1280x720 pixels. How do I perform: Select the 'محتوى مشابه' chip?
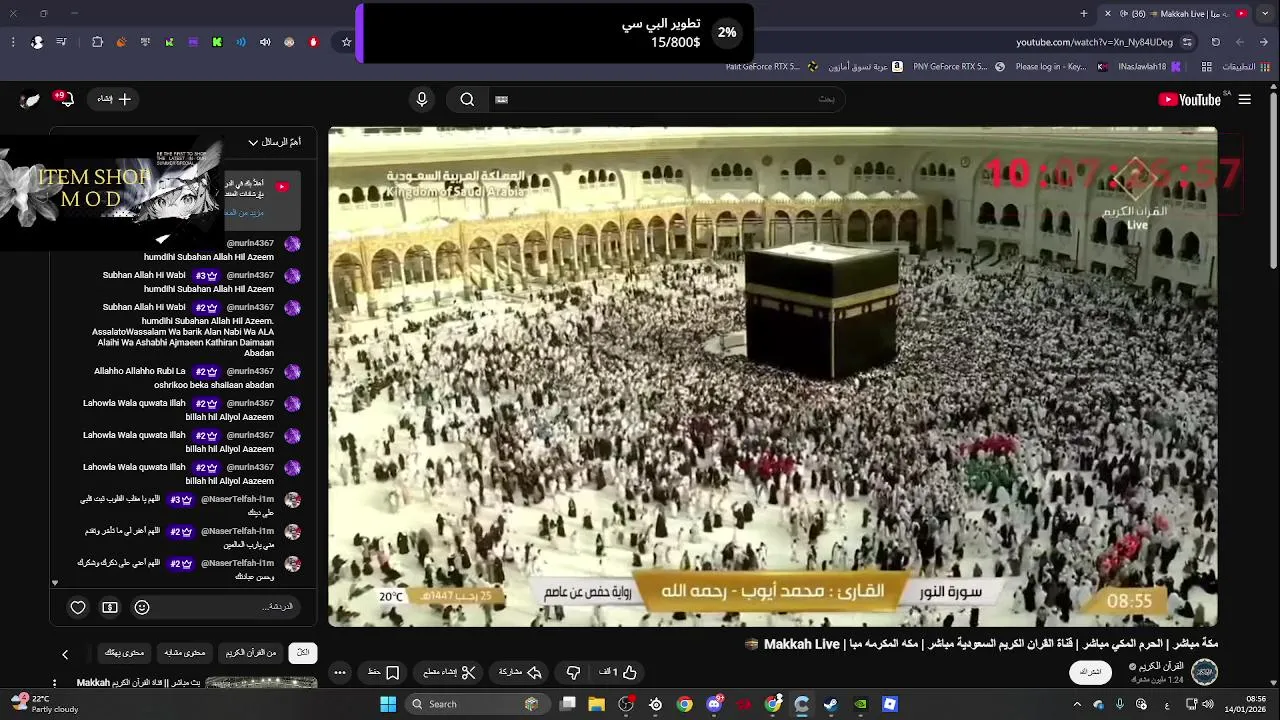[185, 653]
